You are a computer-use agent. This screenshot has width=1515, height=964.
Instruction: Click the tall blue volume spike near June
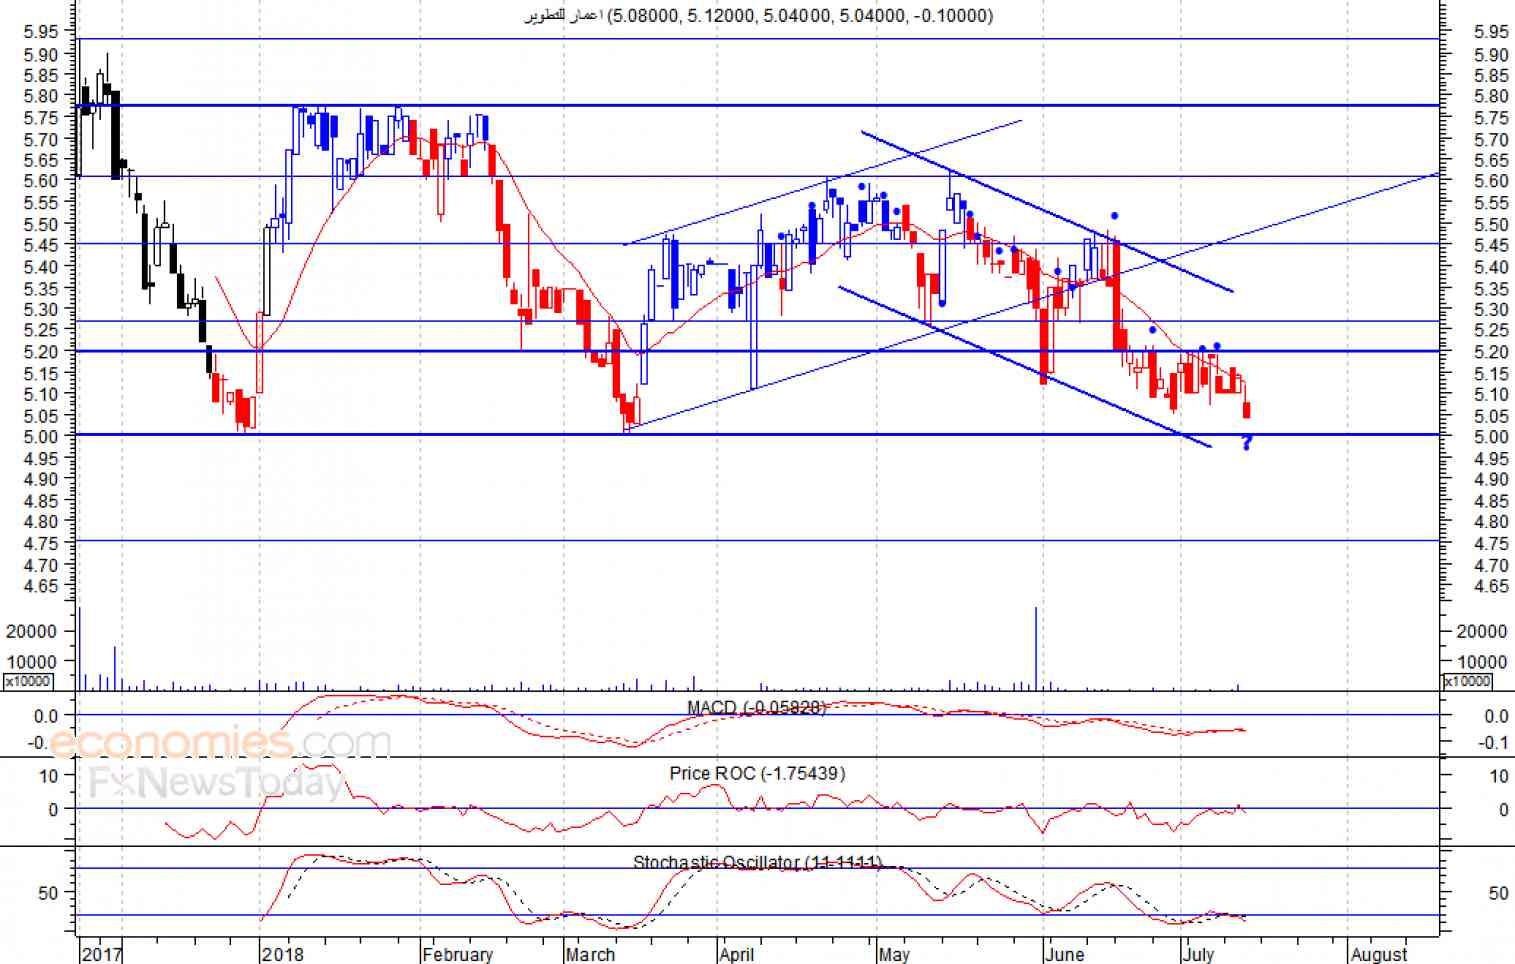point(1036,648)
